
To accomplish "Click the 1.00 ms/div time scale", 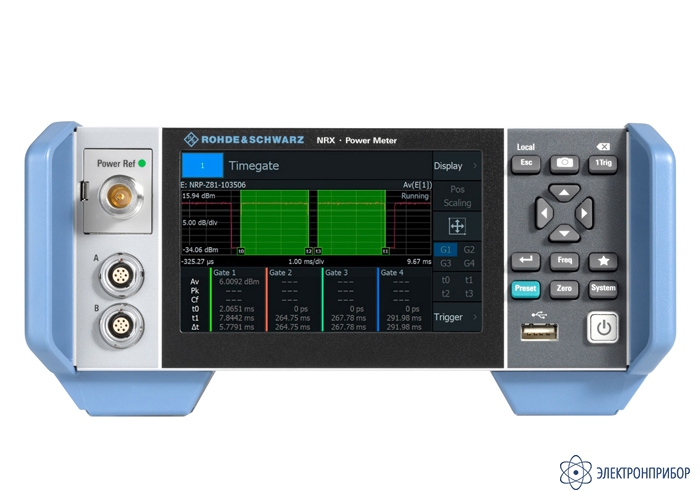I will point(306,262).
